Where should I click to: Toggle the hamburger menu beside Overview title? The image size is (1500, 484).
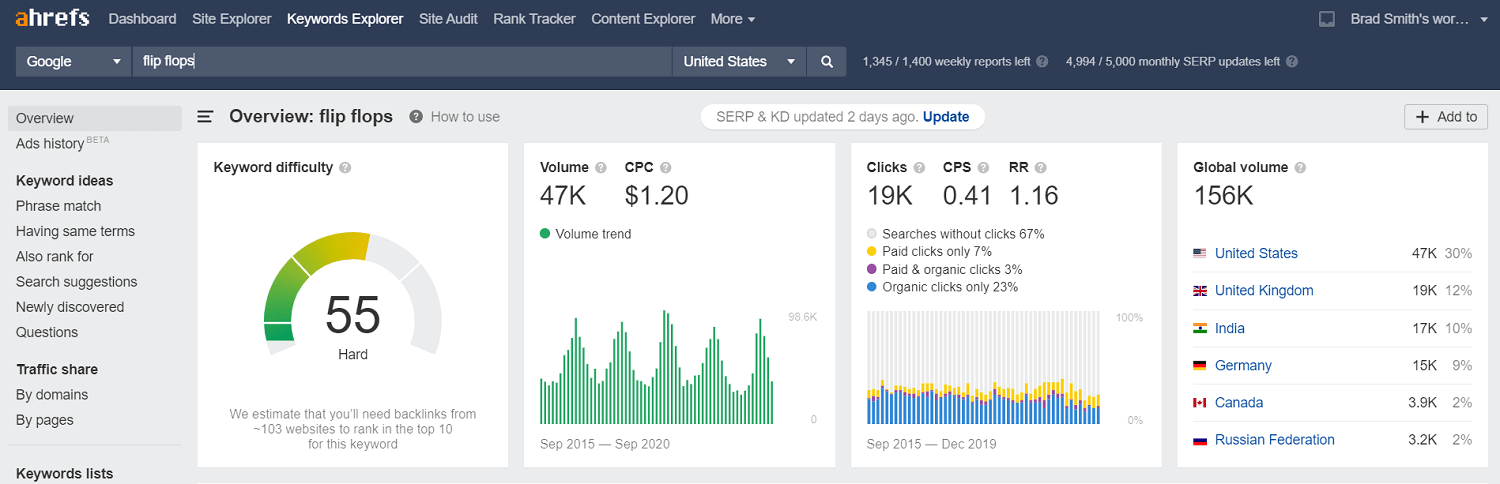pyautogui.click(x=205, y=117)
